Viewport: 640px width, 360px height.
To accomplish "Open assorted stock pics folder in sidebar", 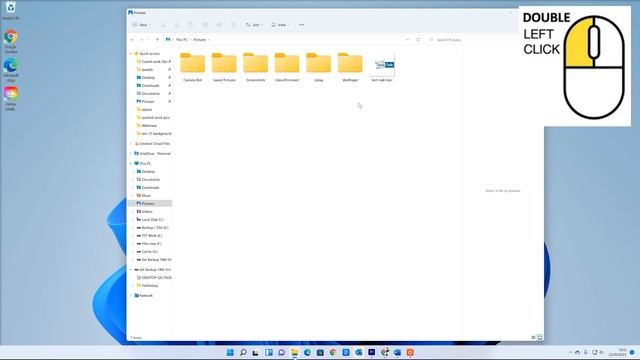I will tap(153, 118).
